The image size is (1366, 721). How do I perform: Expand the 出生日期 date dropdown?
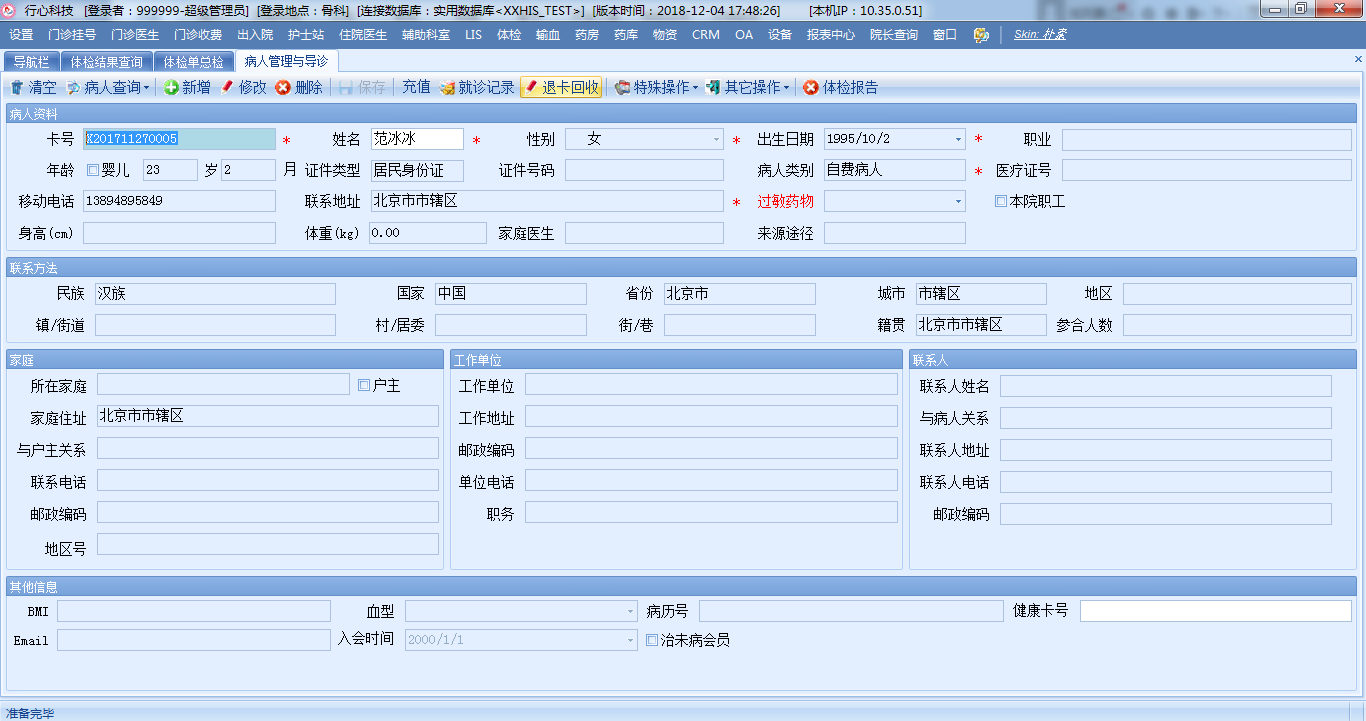tap(958, 140)
